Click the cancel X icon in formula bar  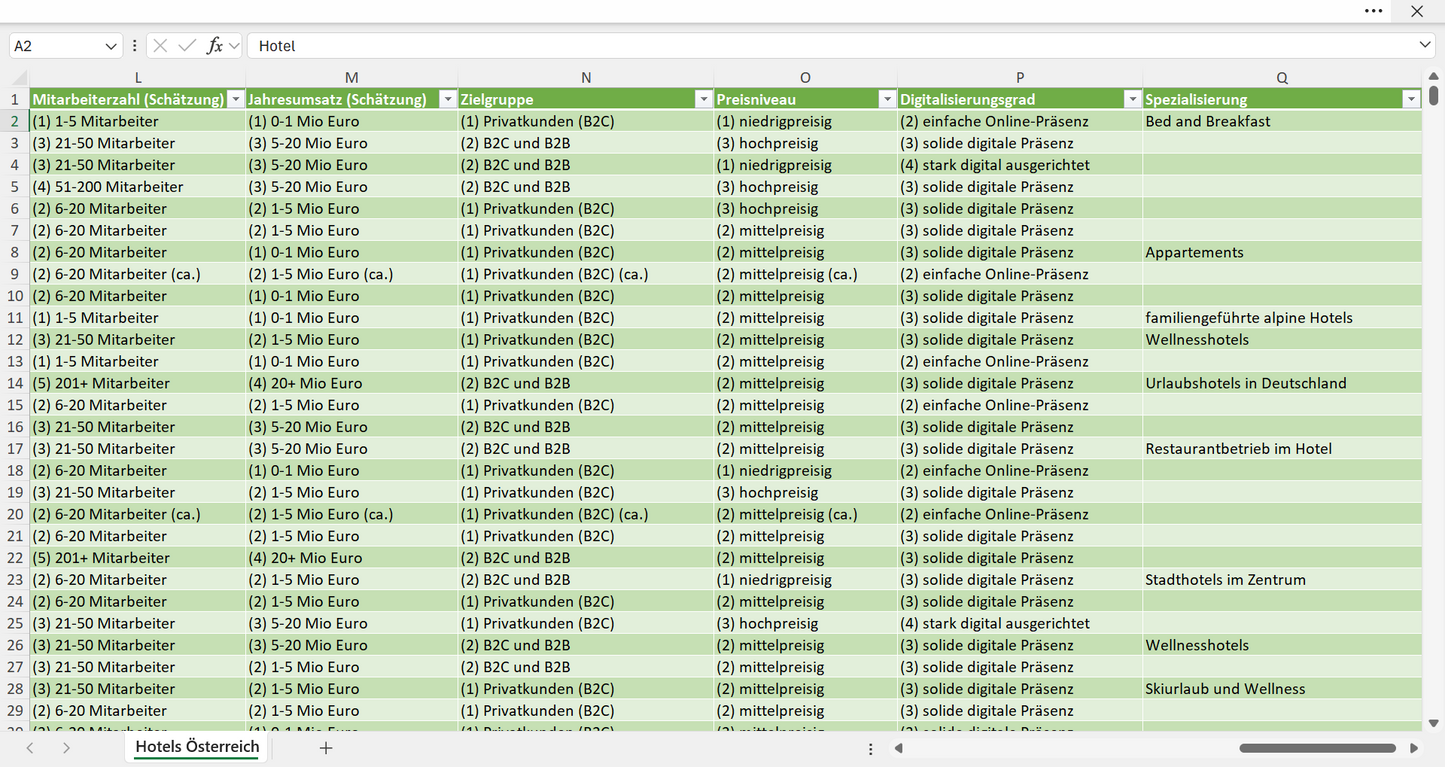pos(160,46)
